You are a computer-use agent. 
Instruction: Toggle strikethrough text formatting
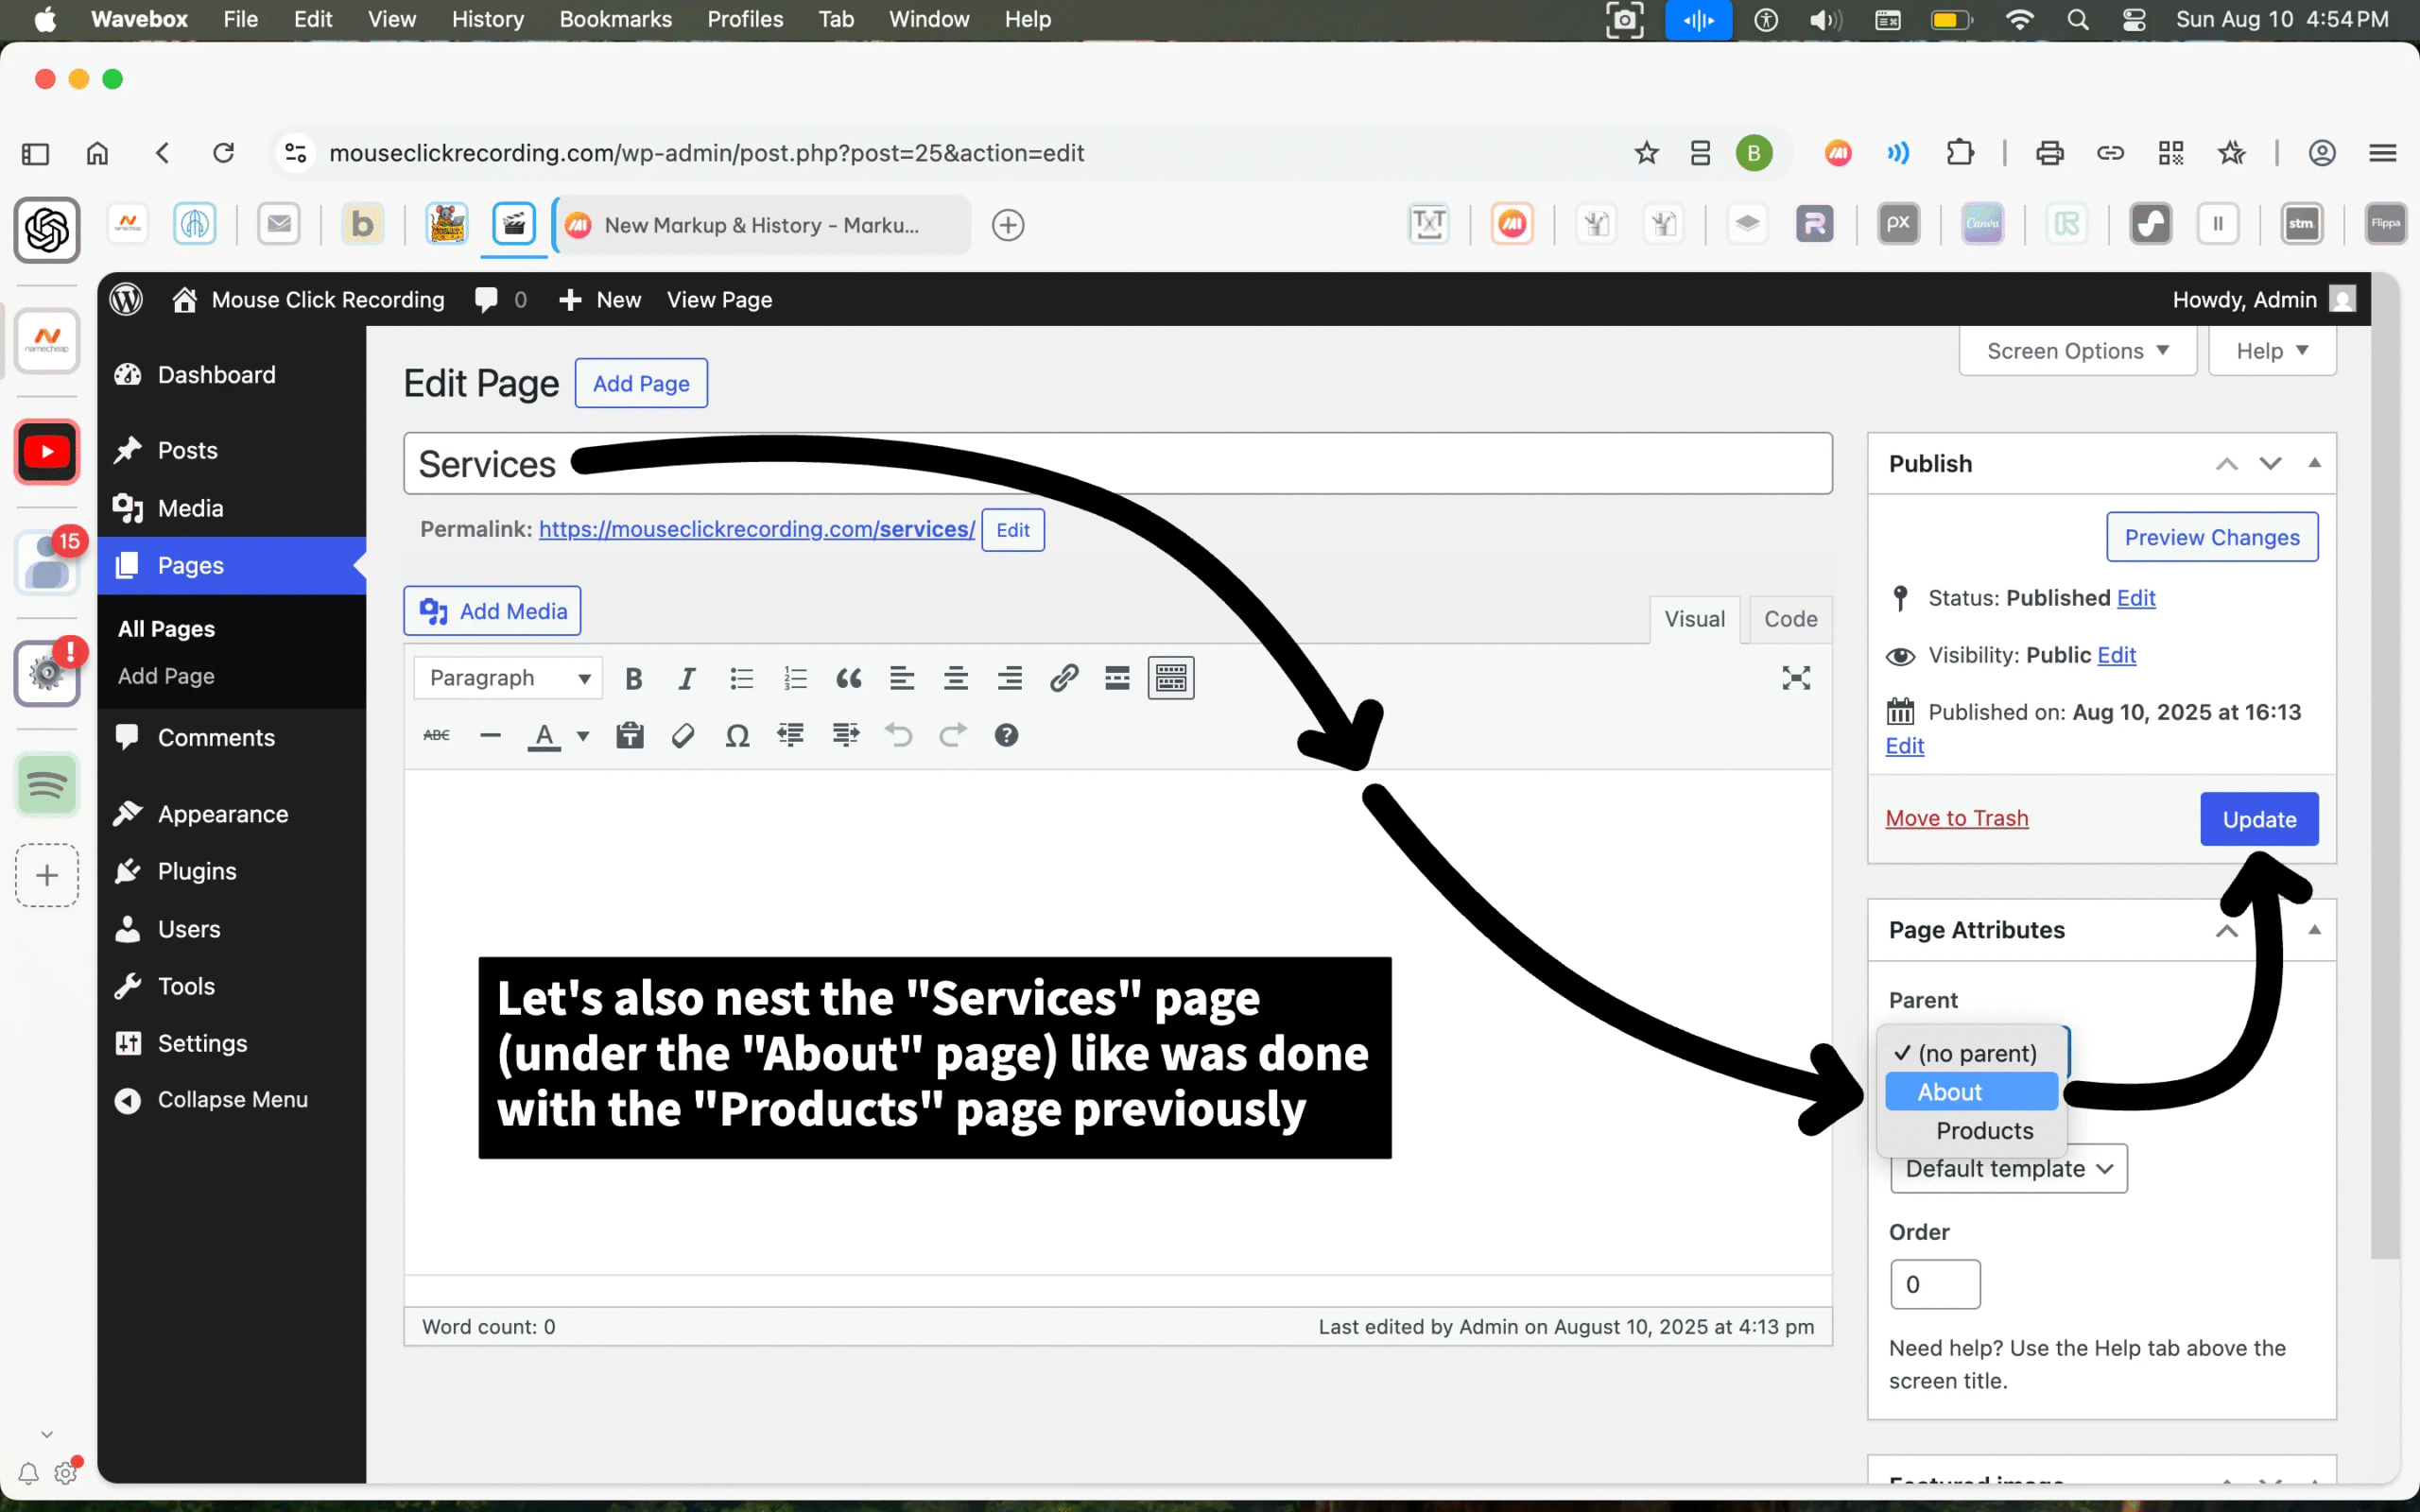coord(436,736)
